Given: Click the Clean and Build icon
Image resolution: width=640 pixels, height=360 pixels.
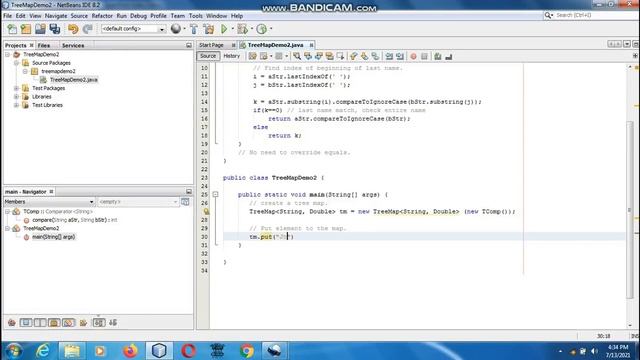Looking at the screenshot, I should pos(209,29).
